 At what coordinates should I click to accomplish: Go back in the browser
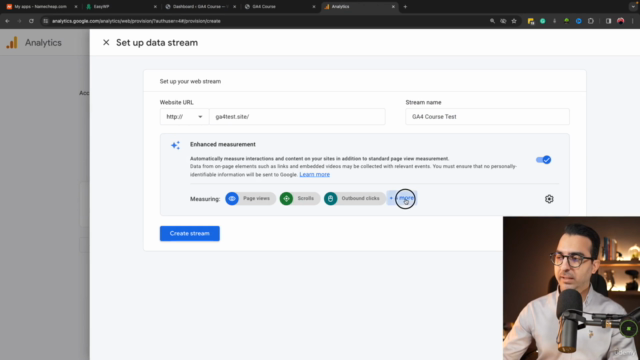pyautogui.click(x=7, y=21)
